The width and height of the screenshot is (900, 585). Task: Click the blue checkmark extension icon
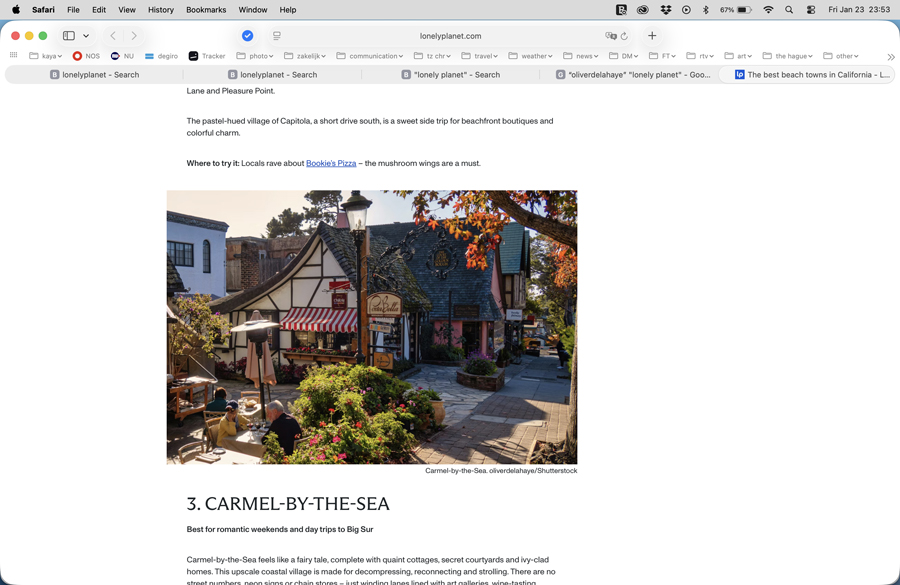[x=247, y=36]
